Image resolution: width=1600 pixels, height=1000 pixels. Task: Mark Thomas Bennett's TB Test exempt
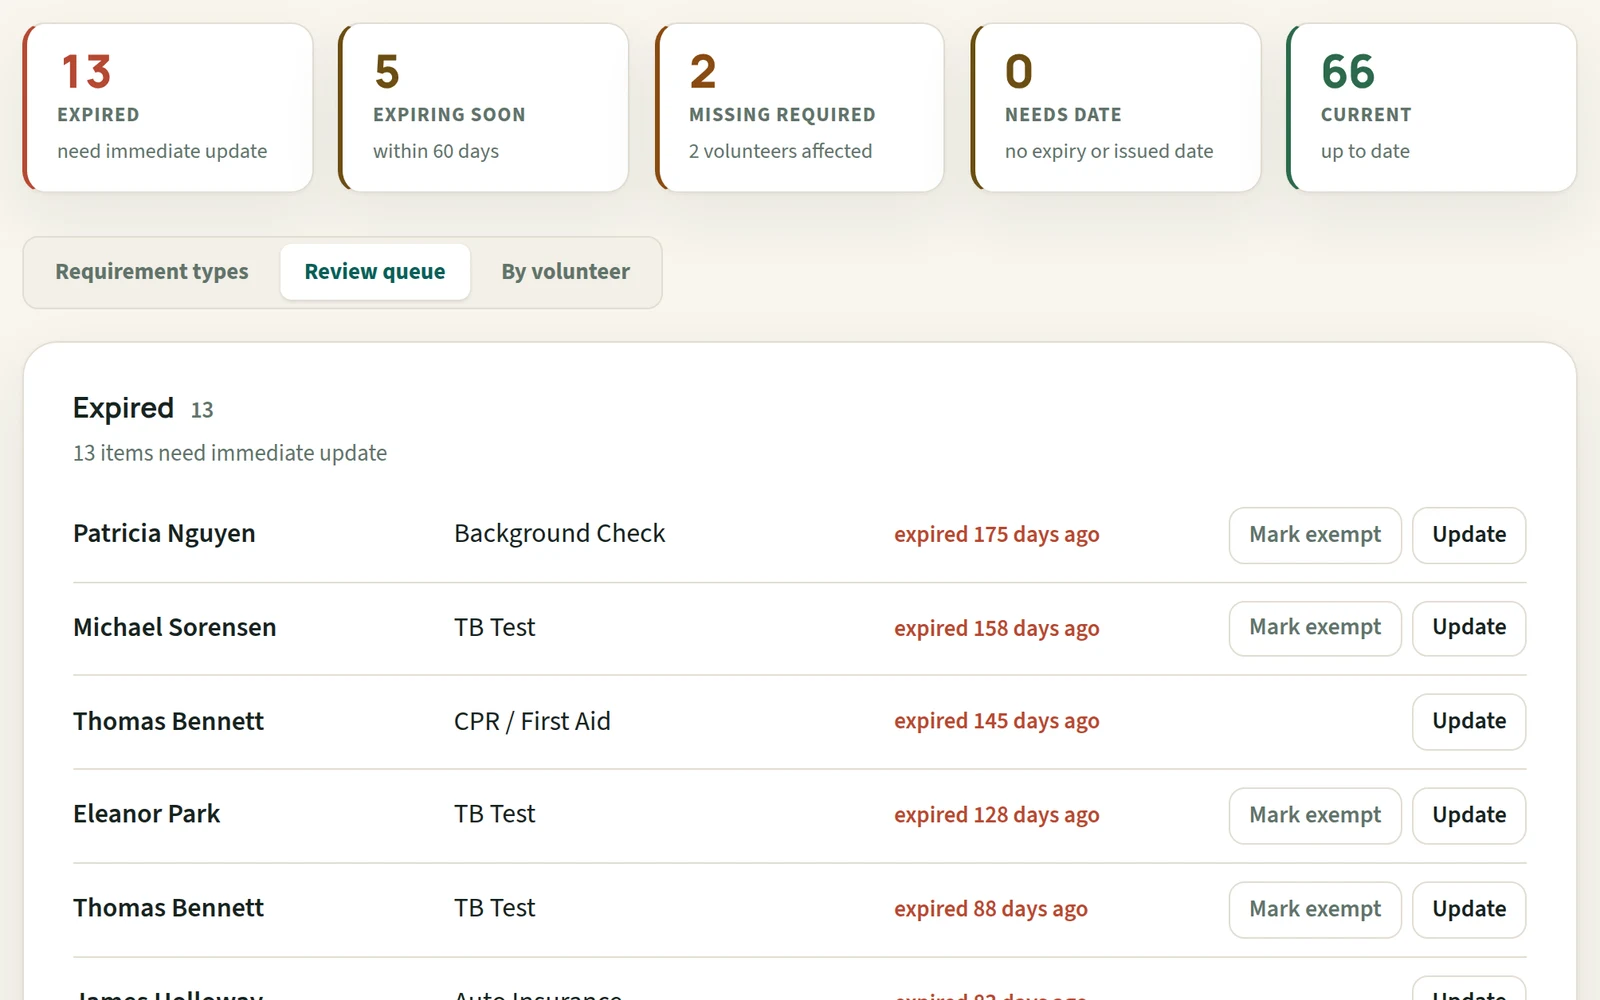pos(1315,910)
